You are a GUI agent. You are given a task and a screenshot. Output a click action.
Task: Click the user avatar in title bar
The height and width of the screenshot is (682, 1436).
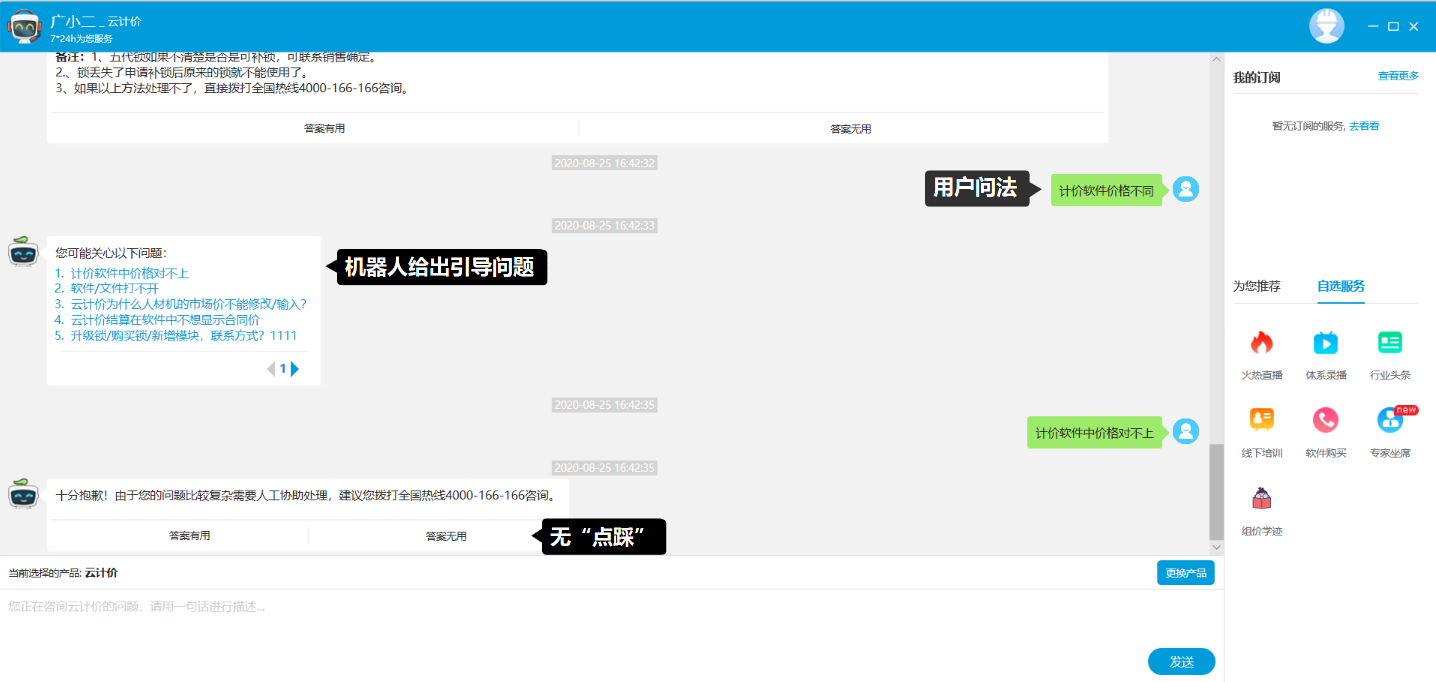click(1326, 26)
